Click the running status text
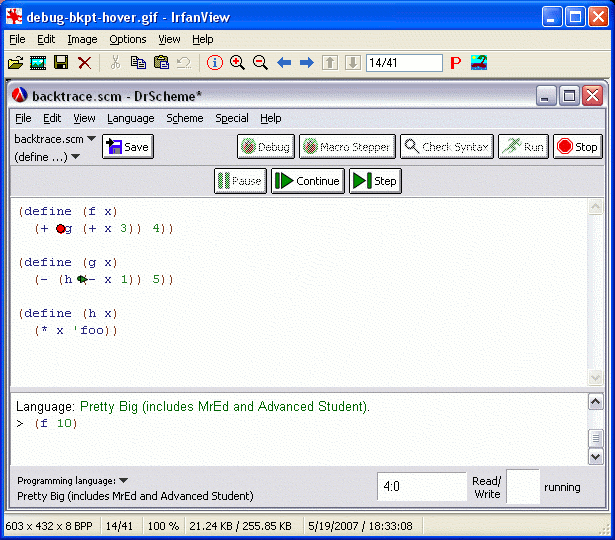Screen dimensions: 615x540 pos(562,487)
